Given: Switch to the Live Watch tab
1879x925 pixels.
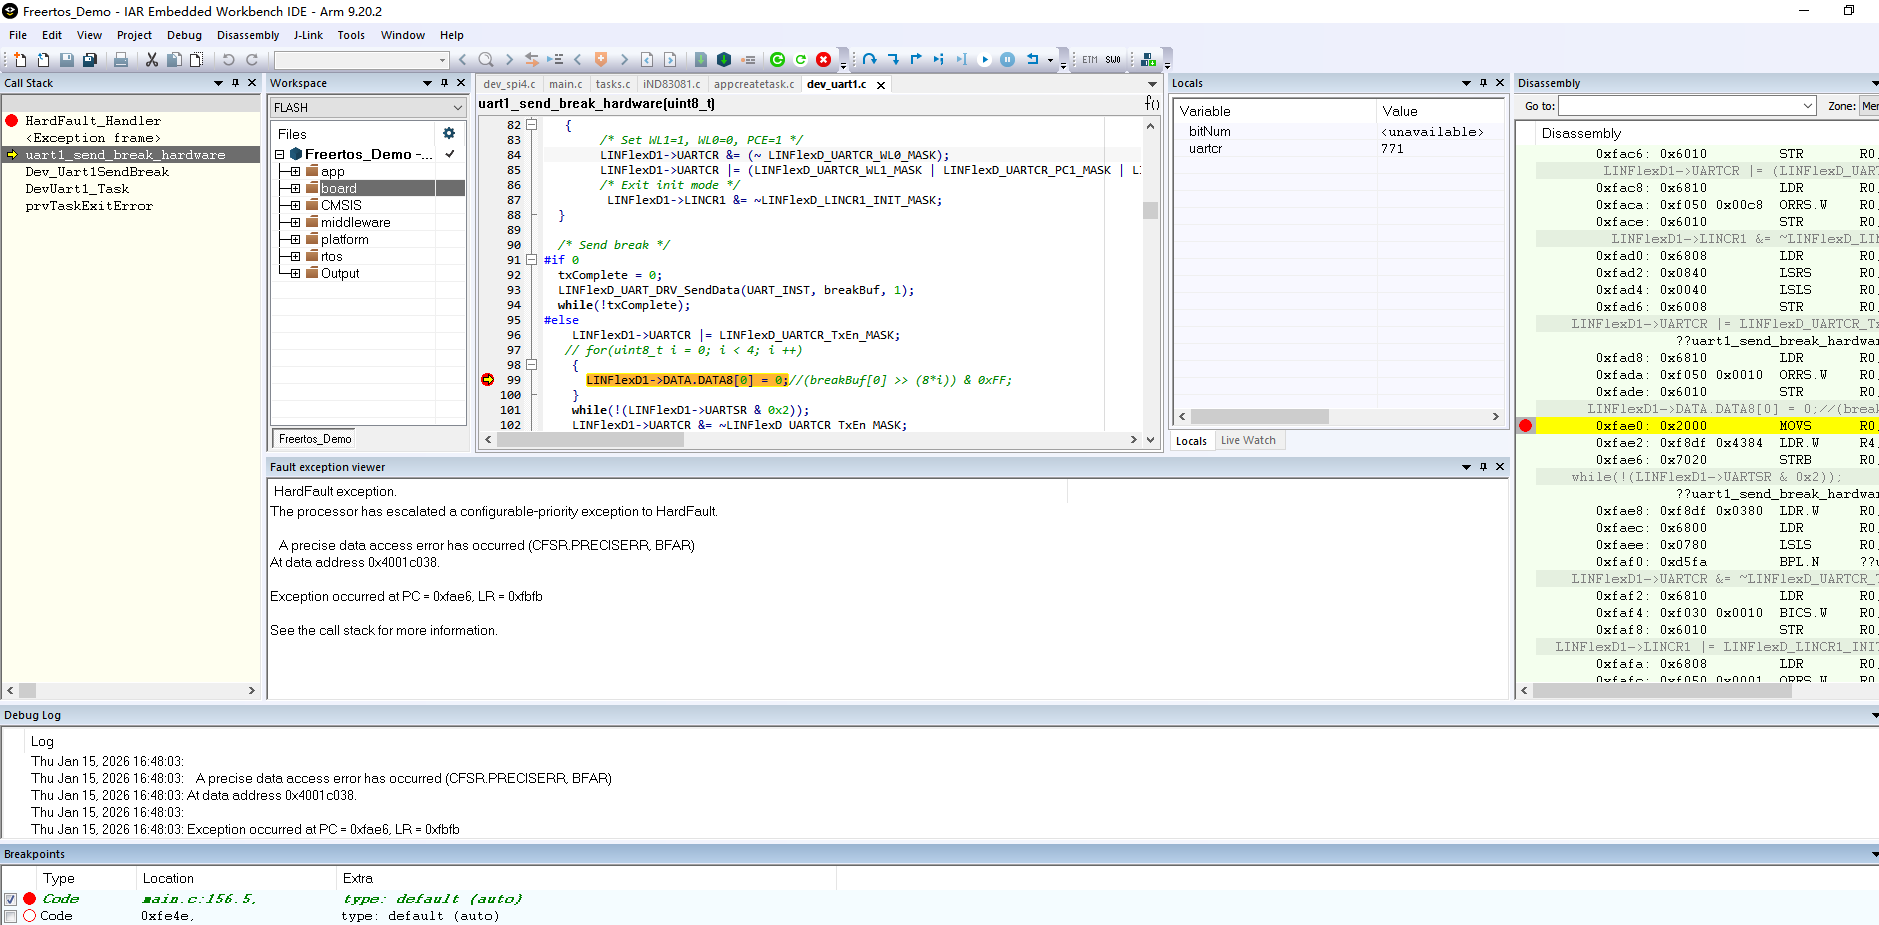Looking at the screenshot, I should point(1248,440).
